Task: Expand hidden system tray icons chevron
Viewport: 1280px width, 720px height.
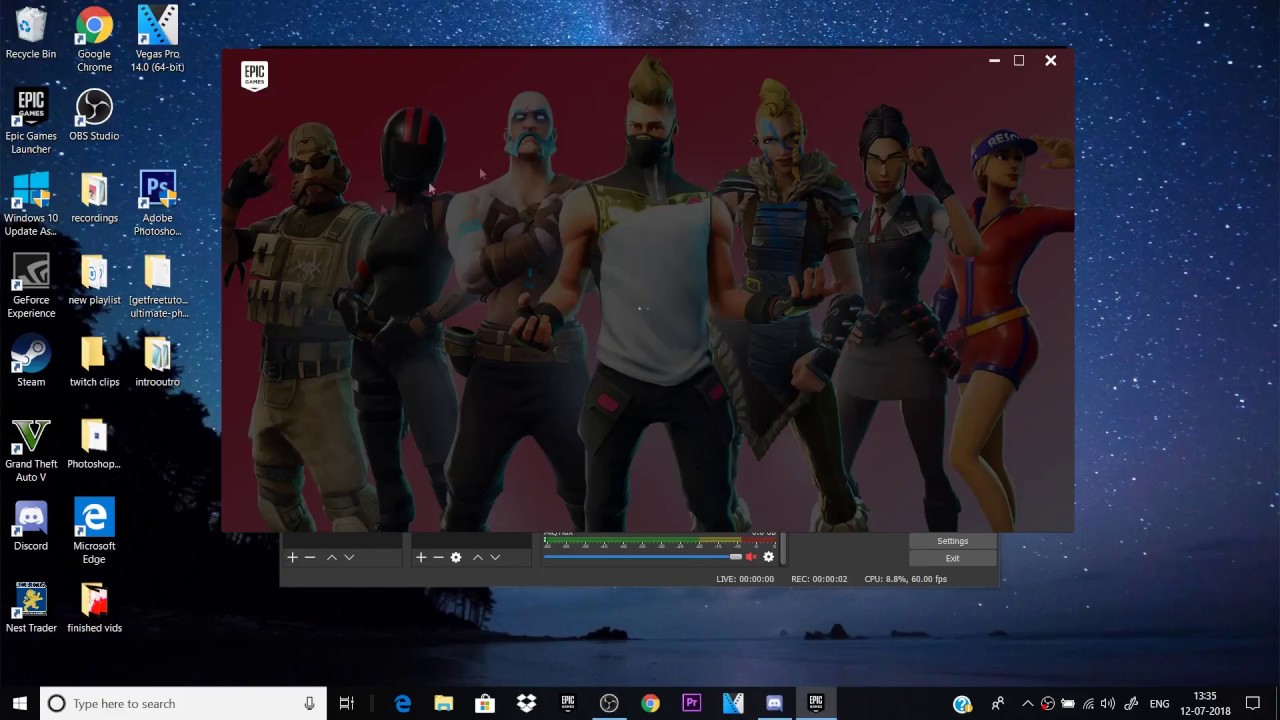Action: [1027, 703]
